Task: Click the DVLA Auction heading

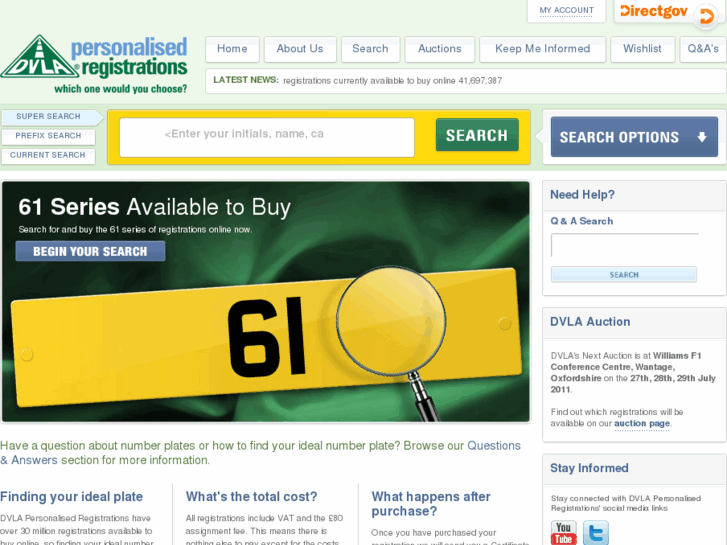Action: [590, 322]
